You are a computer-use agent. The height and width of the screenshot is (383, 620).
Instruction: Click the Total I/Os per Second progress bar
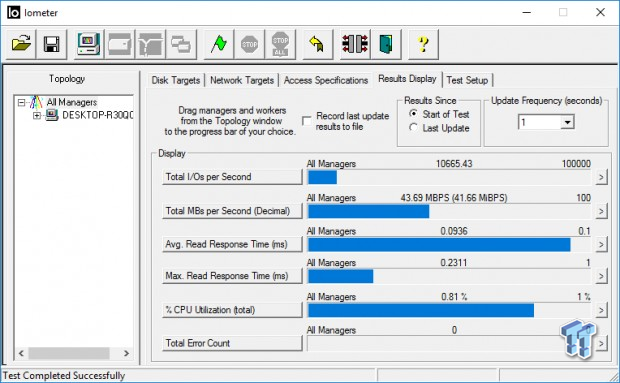[x=449, y=177]
